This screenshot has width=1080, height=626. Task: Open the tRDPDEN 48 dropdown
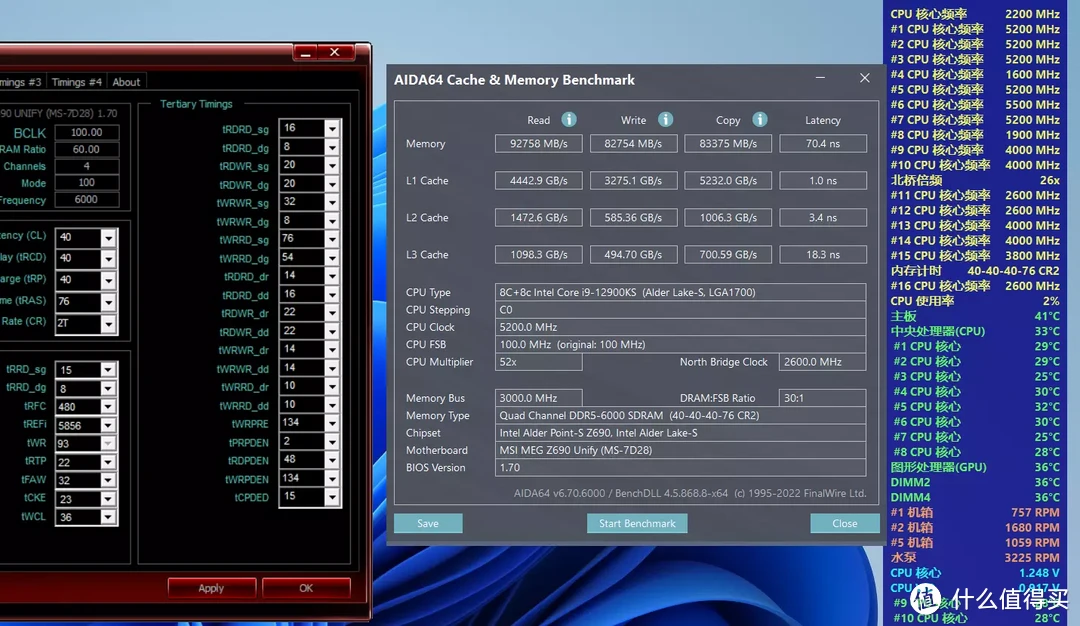pos(332,460)
